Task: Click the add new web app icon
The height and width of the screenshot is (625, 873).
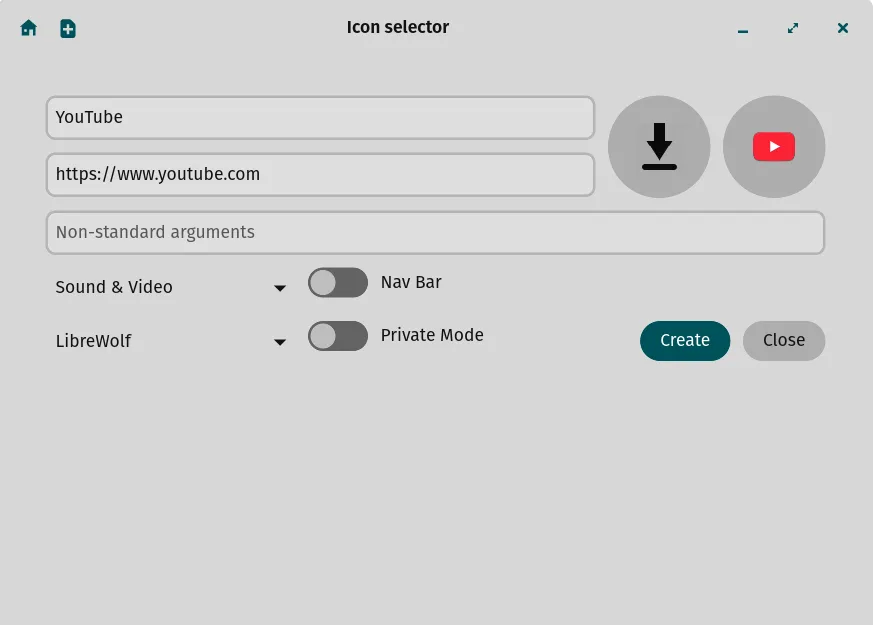Action: tap(68, 28)
